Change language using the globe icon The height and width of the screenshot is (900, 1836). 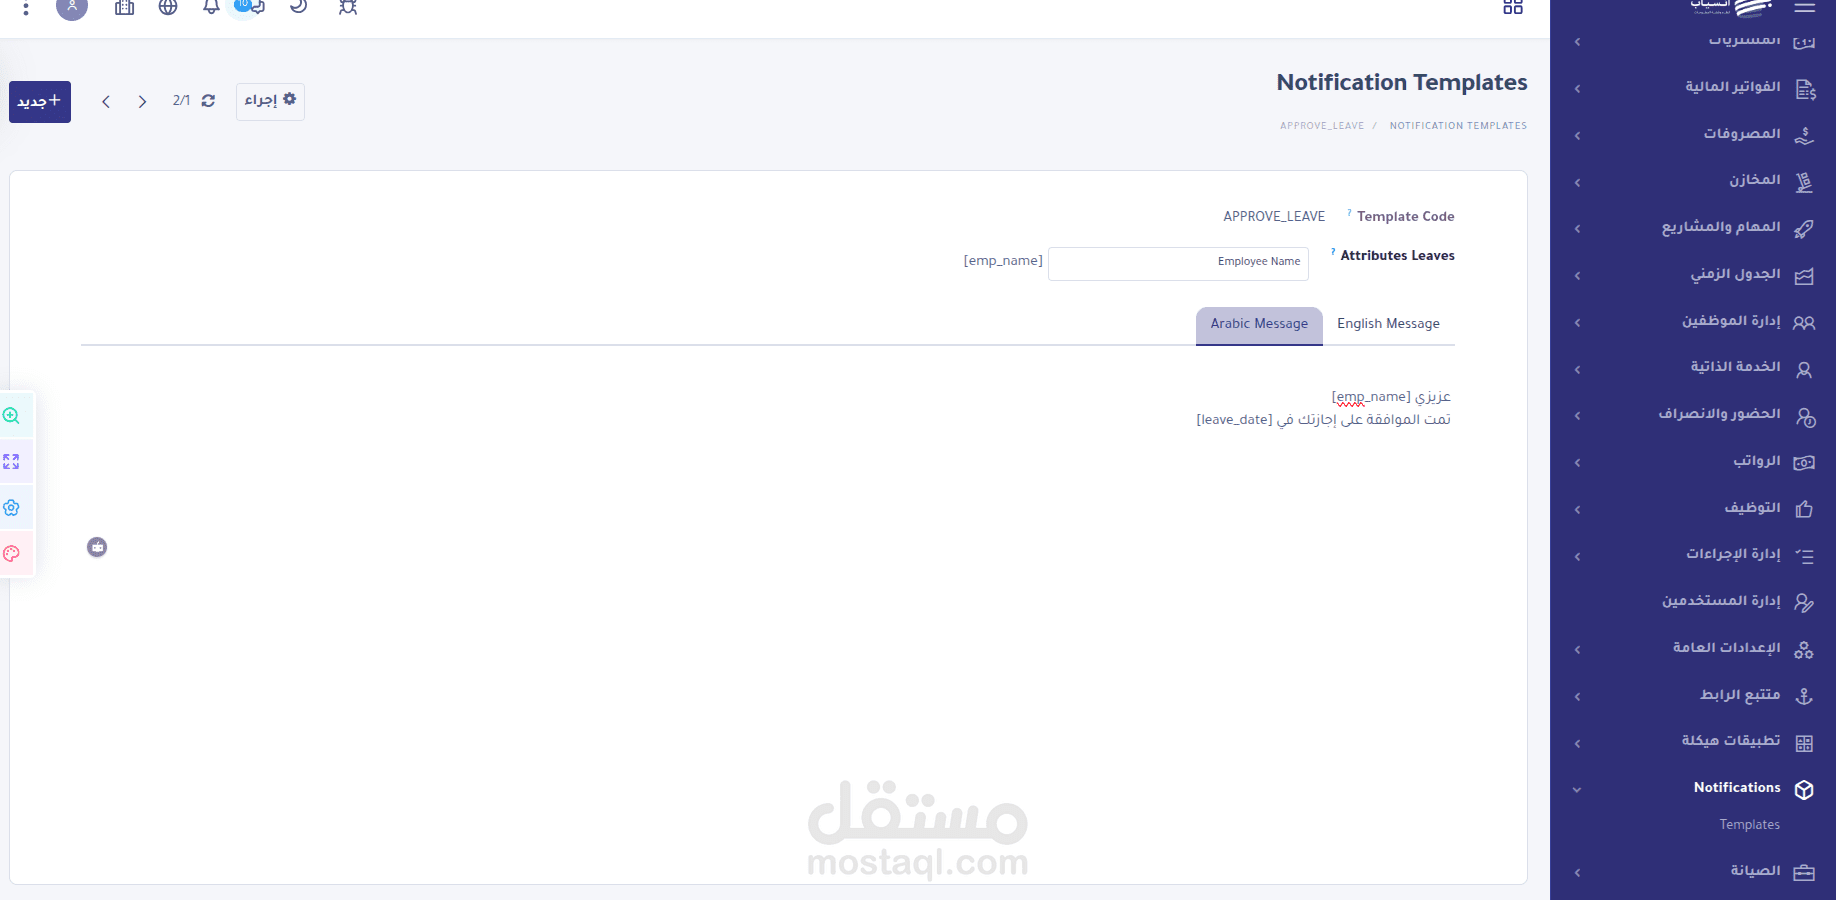(168, 8)
